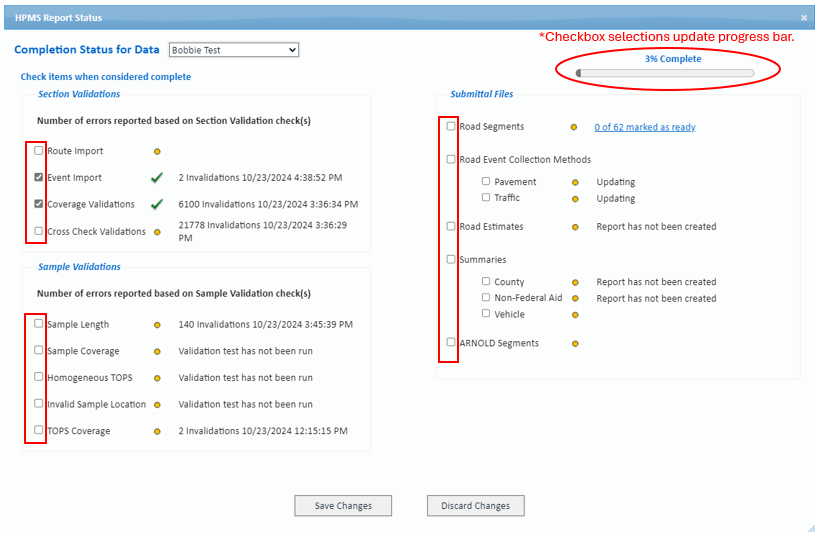Click the green checkmark beside Coverage Validations
The image size is (818, 542).
pos(157,204)
